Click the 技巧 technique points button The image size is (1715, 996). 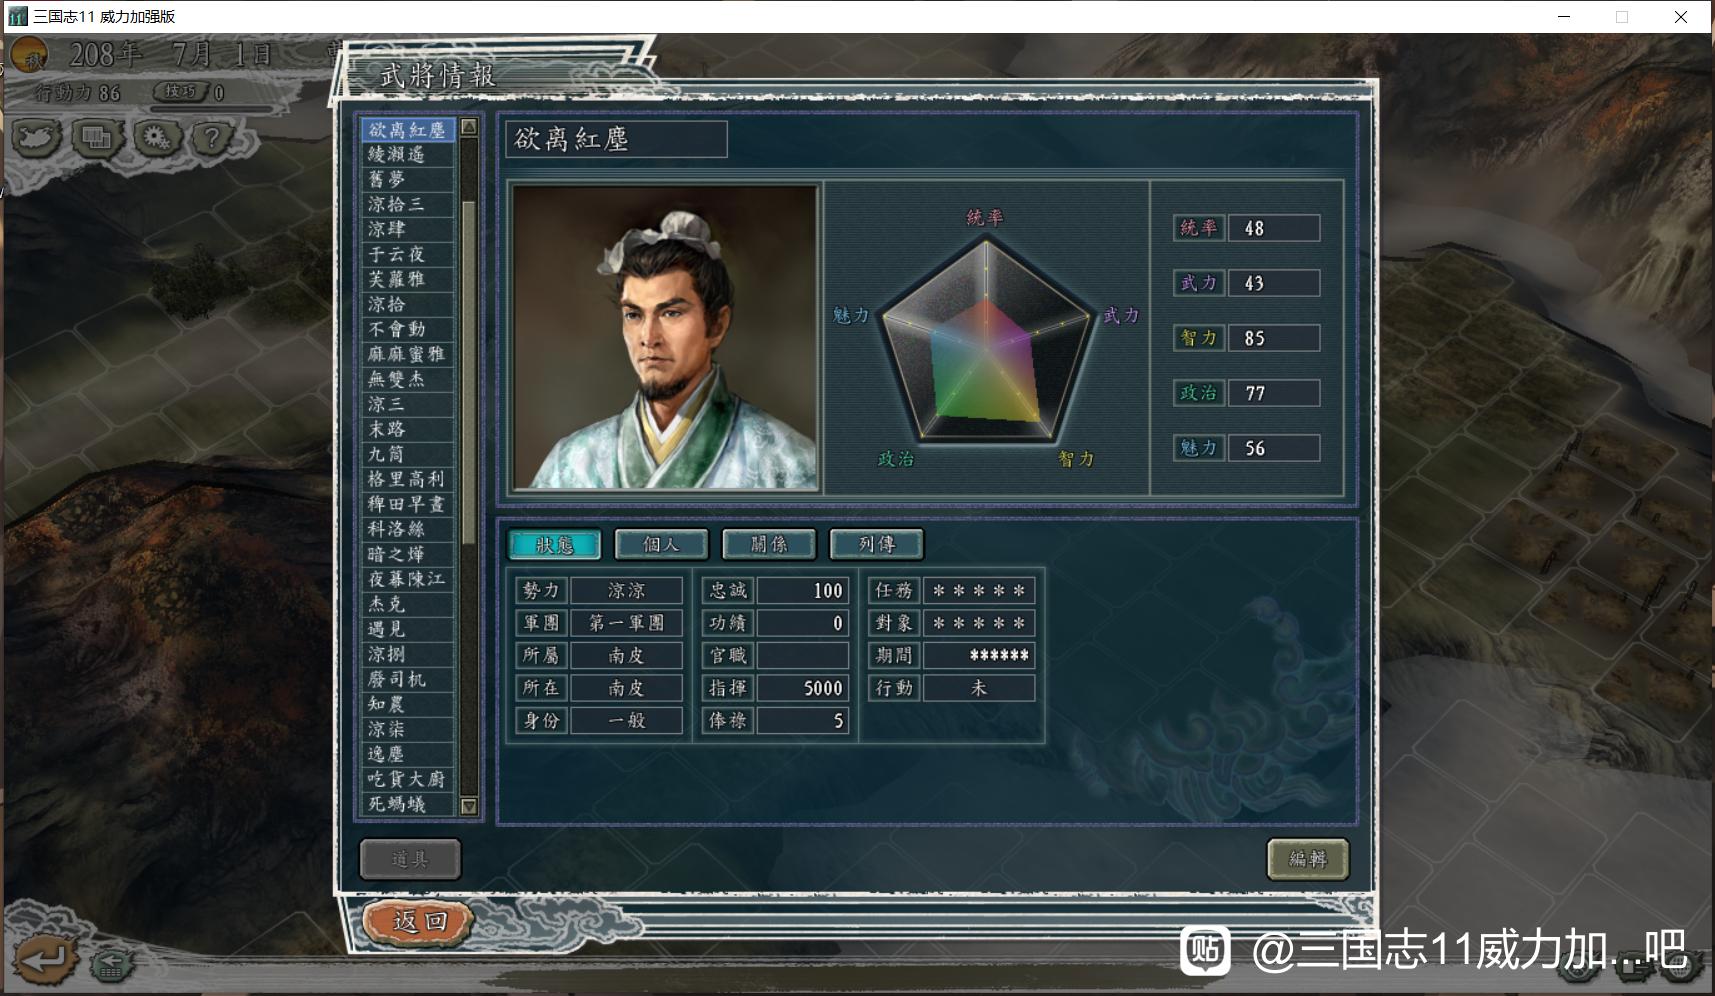click(181, 92)
